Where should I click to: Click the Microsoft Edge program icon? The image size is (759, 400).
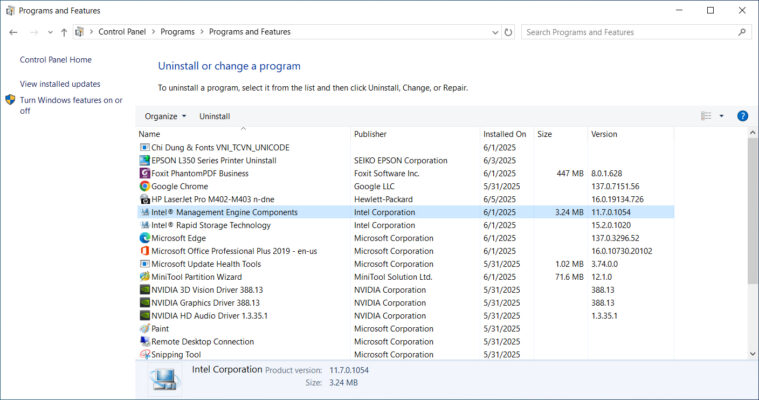pyautogui.click(x=145, y=238)
